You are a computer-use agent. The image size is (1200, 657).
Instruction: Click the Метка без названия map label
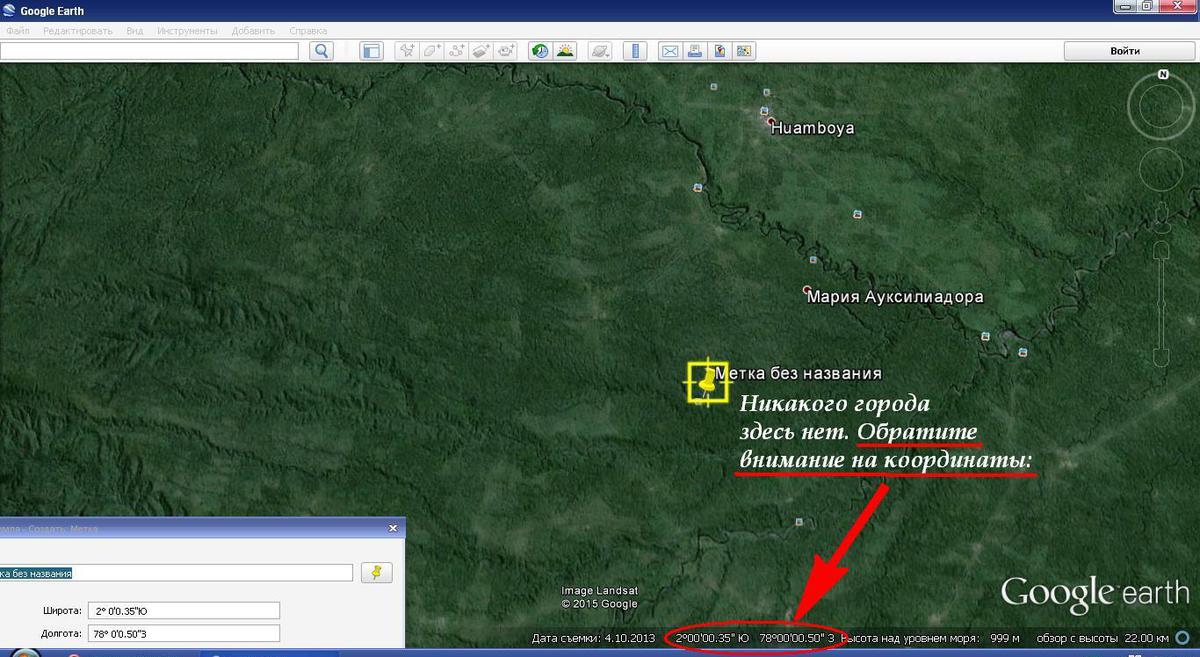click(798, 373)
